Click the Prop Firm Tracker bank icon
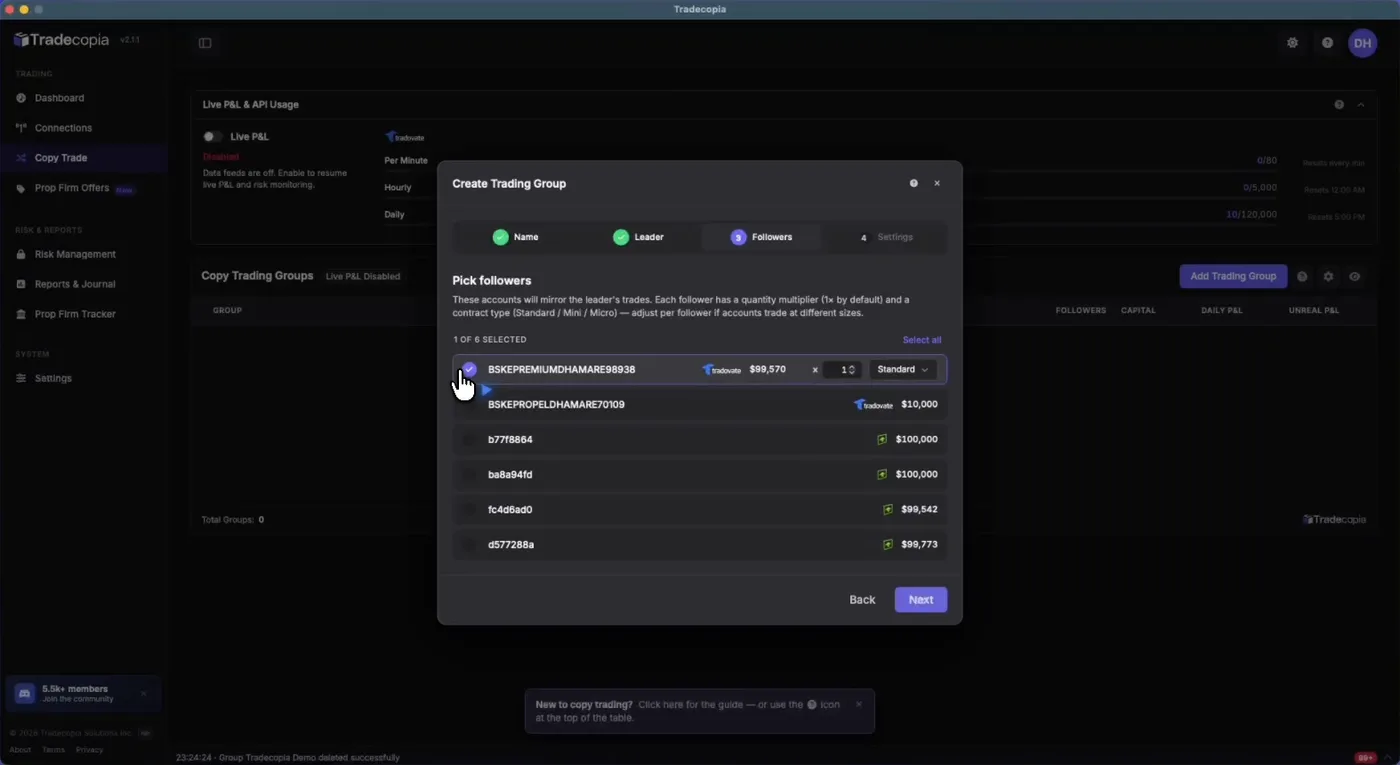The image size is (1400, 765). 21,314
